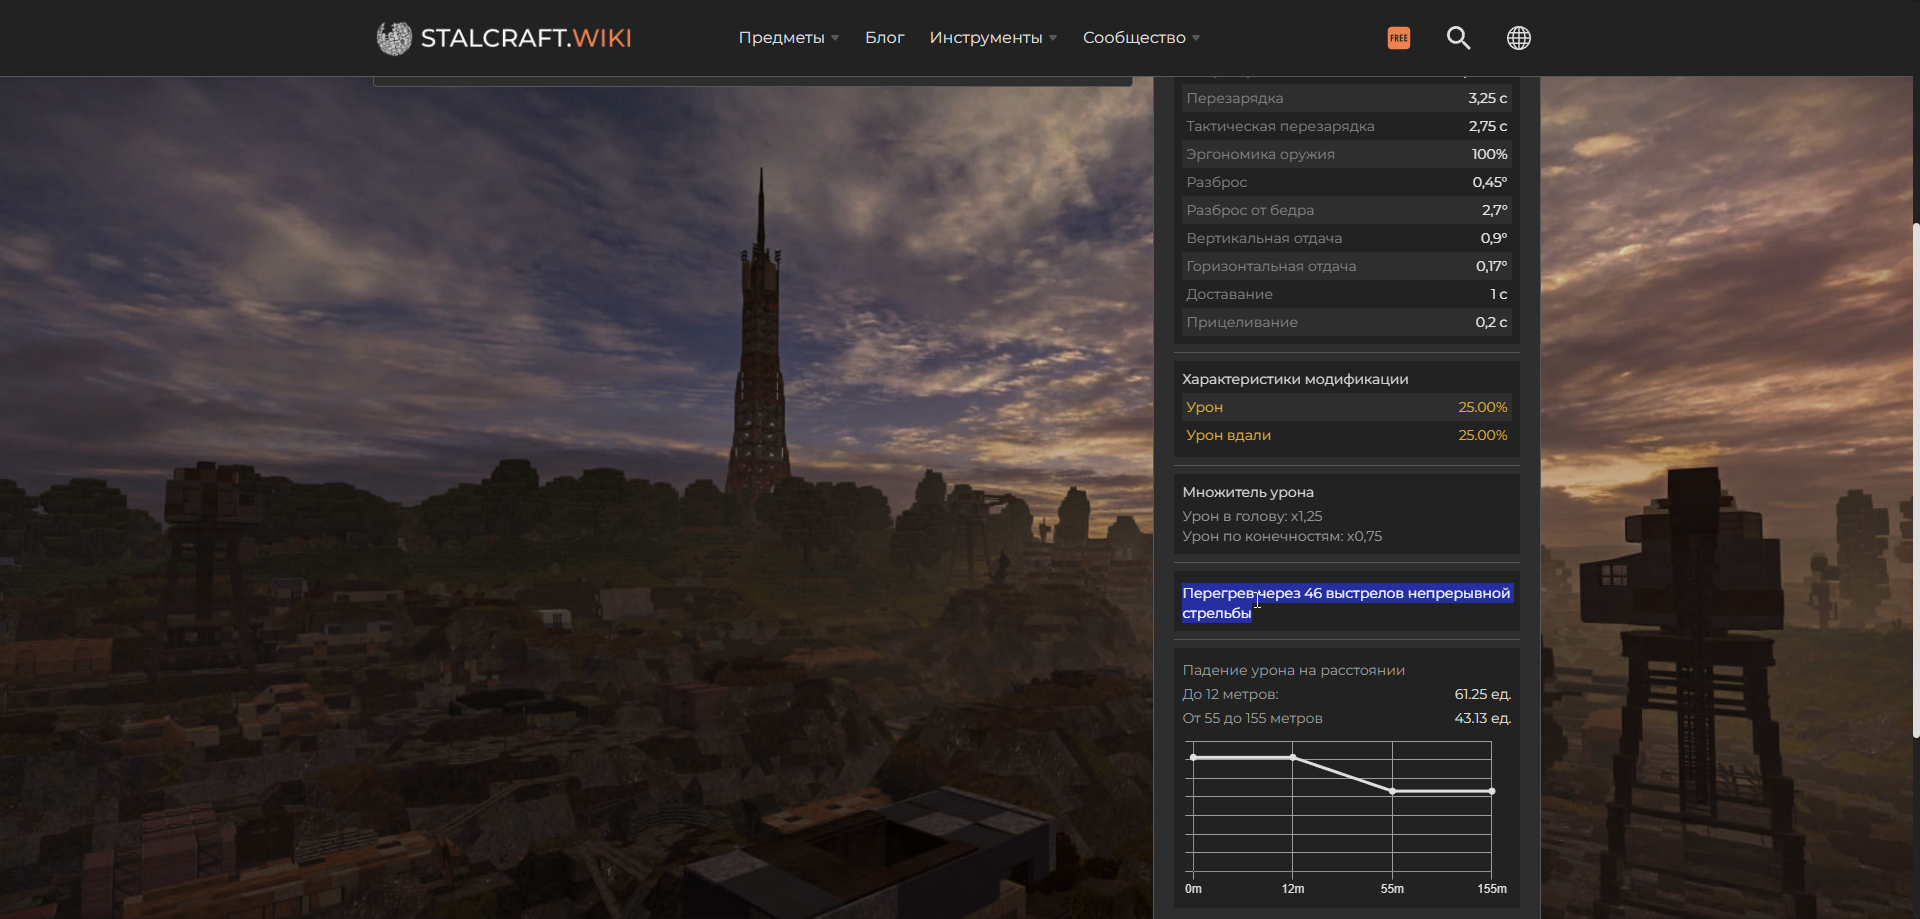Select the Вертикальная отдача label
This screenshot has height=919, width=1920.
(x=1264, y=238)
